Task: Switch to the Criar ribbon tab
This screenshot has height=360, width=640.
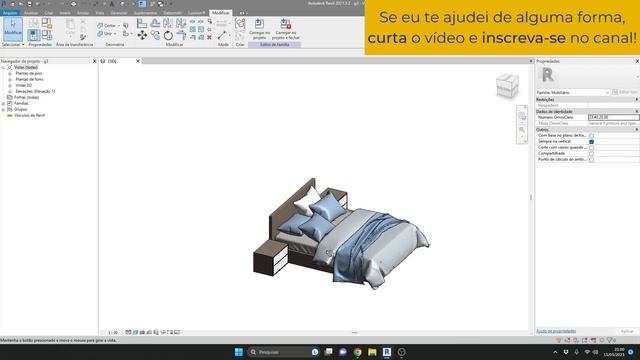Action: pyautogui.click(x=49, y=13)
